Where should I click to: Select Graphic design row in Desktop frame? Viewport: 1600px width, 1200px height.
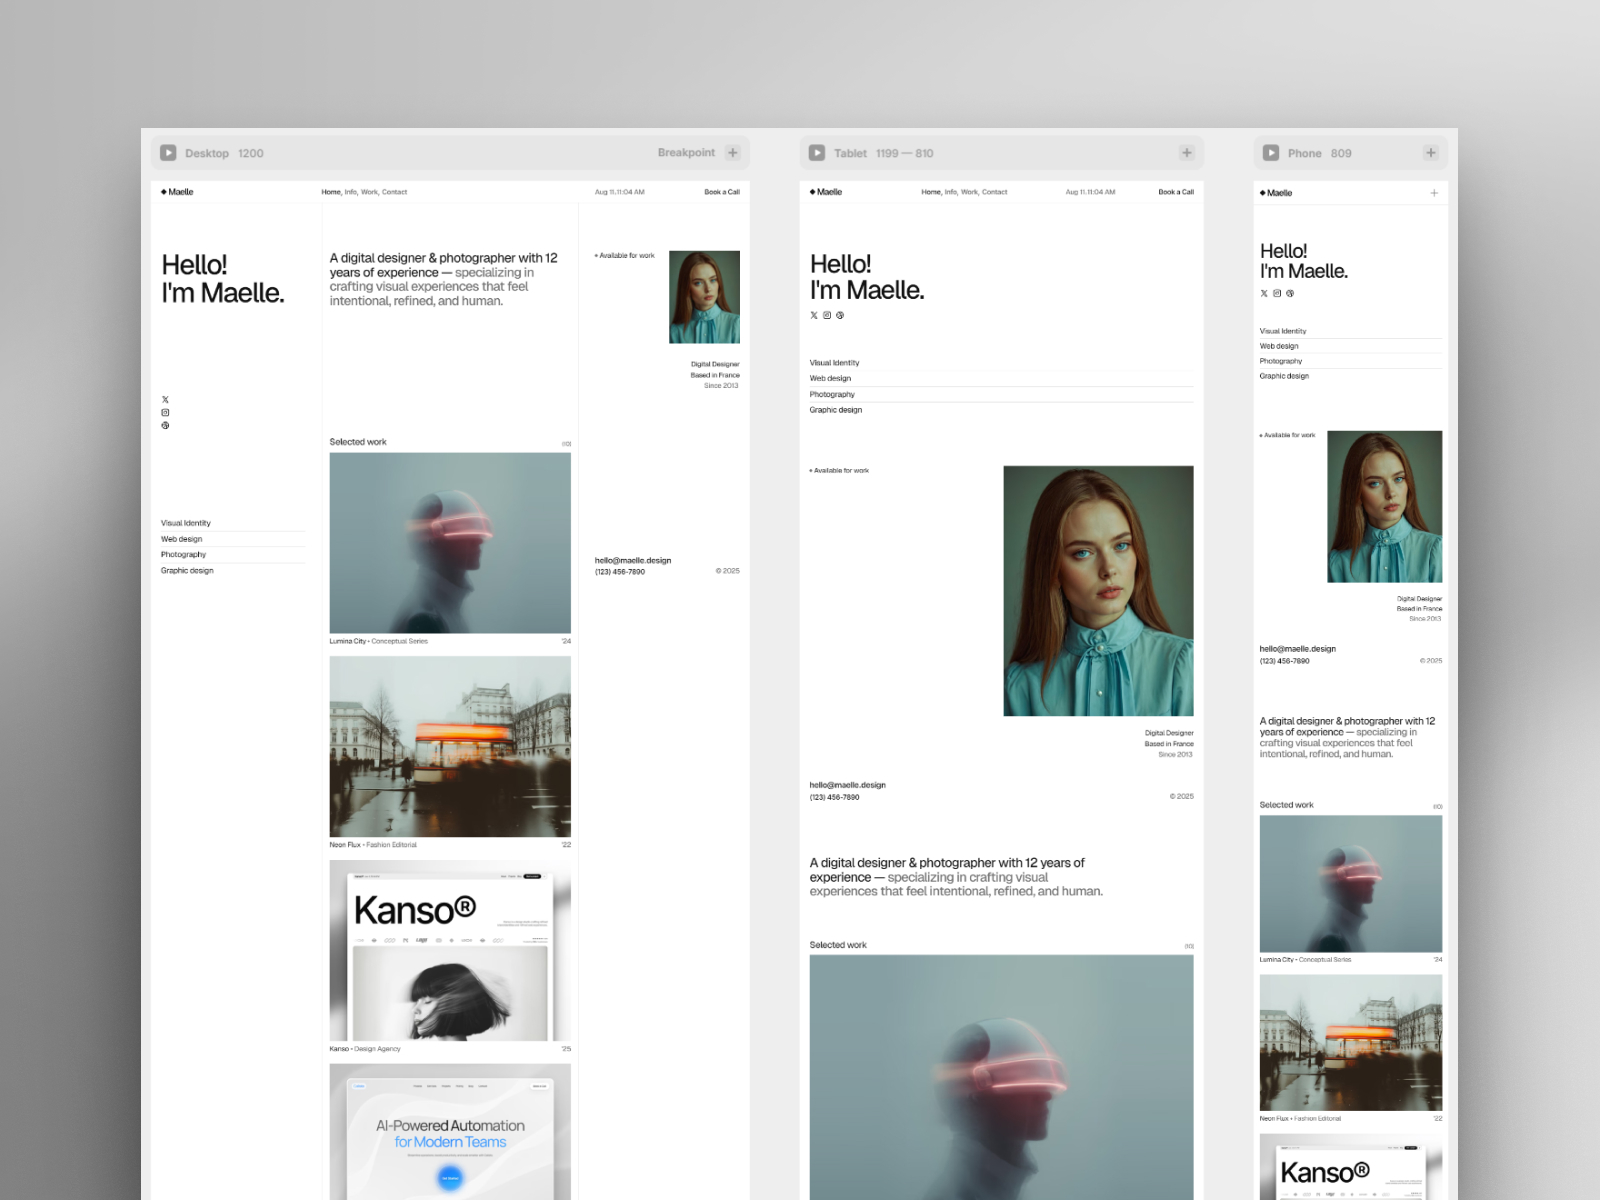[x=233, y=570]
